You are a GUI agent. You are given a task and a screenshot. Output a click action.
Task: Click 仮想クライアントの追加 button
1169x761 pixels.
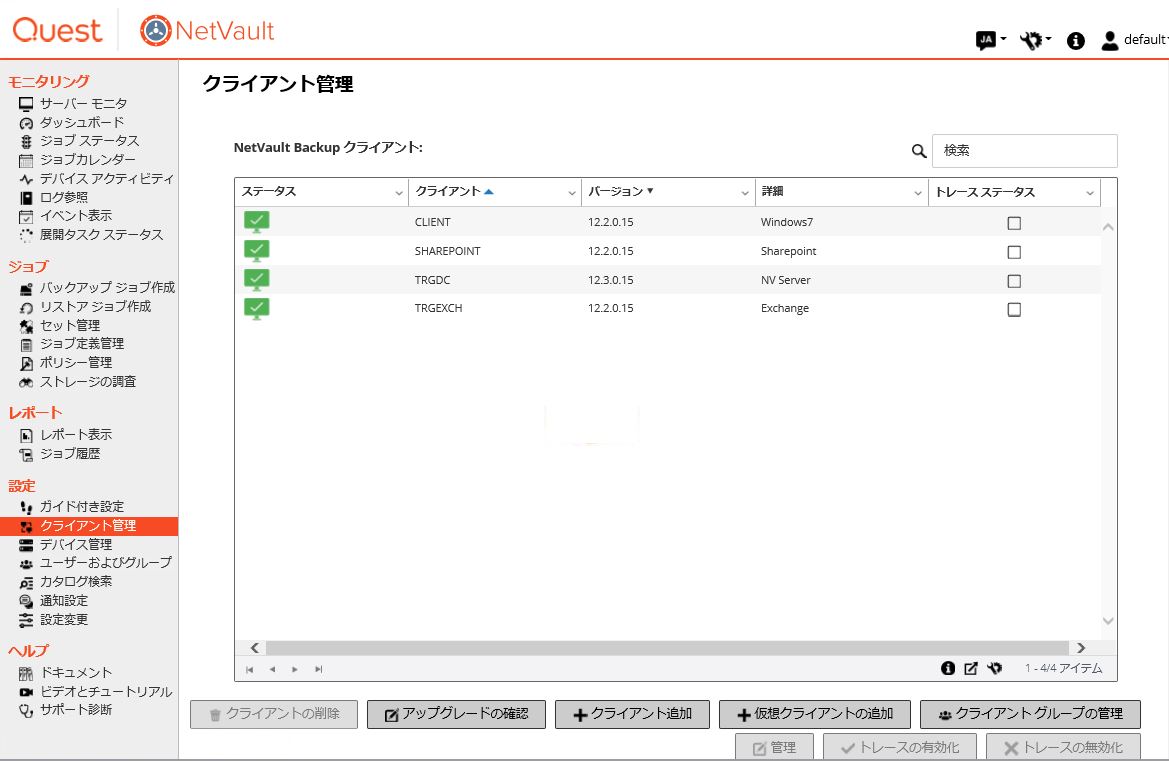click(x=815, y=714)
